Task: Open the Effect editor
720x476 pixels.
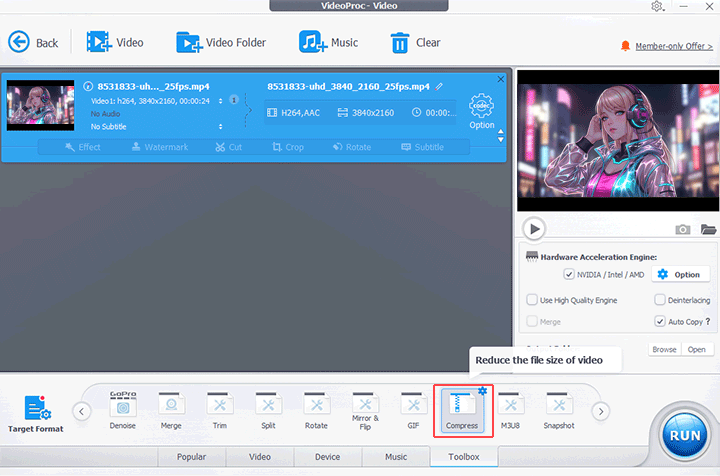Action: coord(83,147)
